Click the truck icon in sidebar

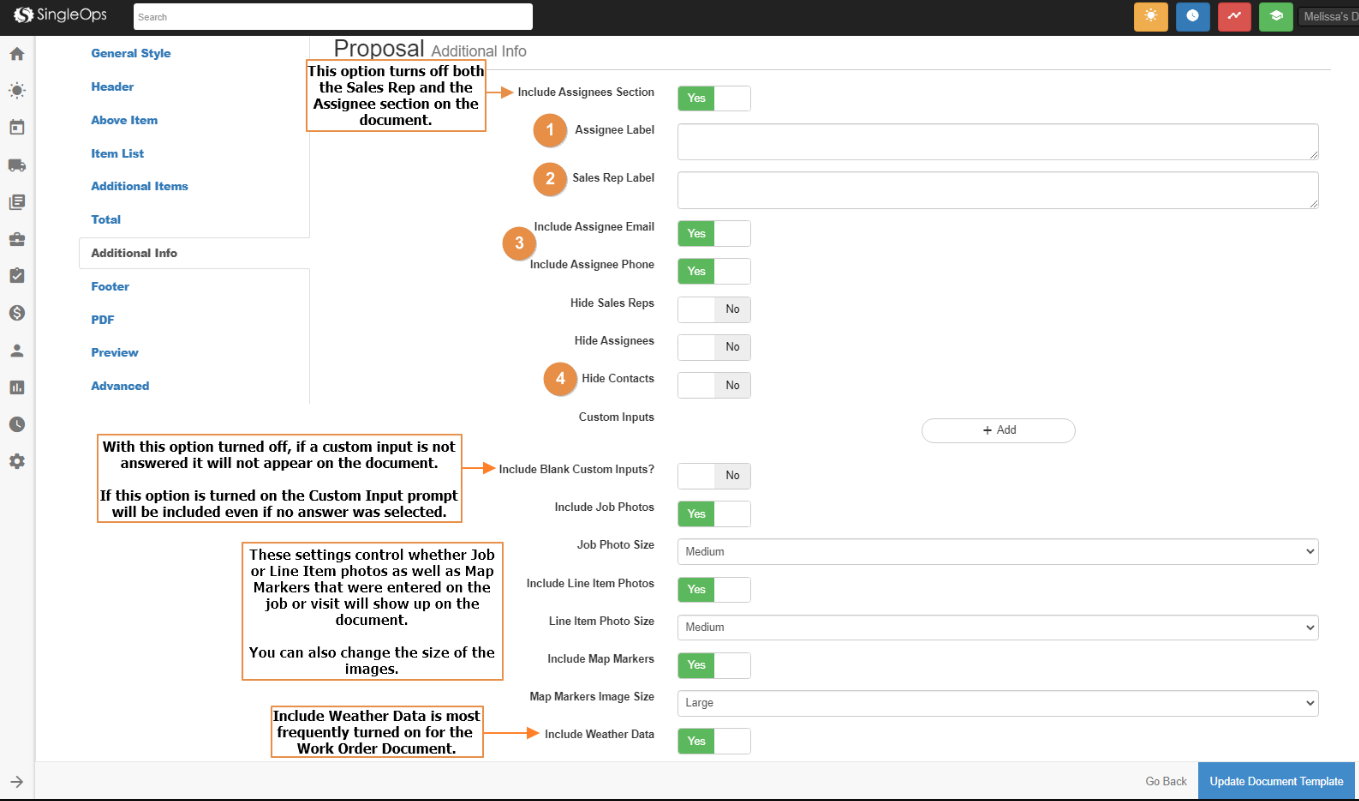(17, 165)
